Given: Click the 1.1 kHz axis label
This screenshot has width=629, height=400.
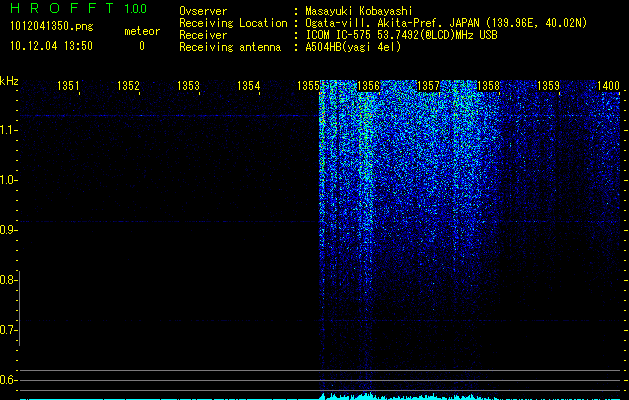Looking at the screenshot, I should 8,130.
